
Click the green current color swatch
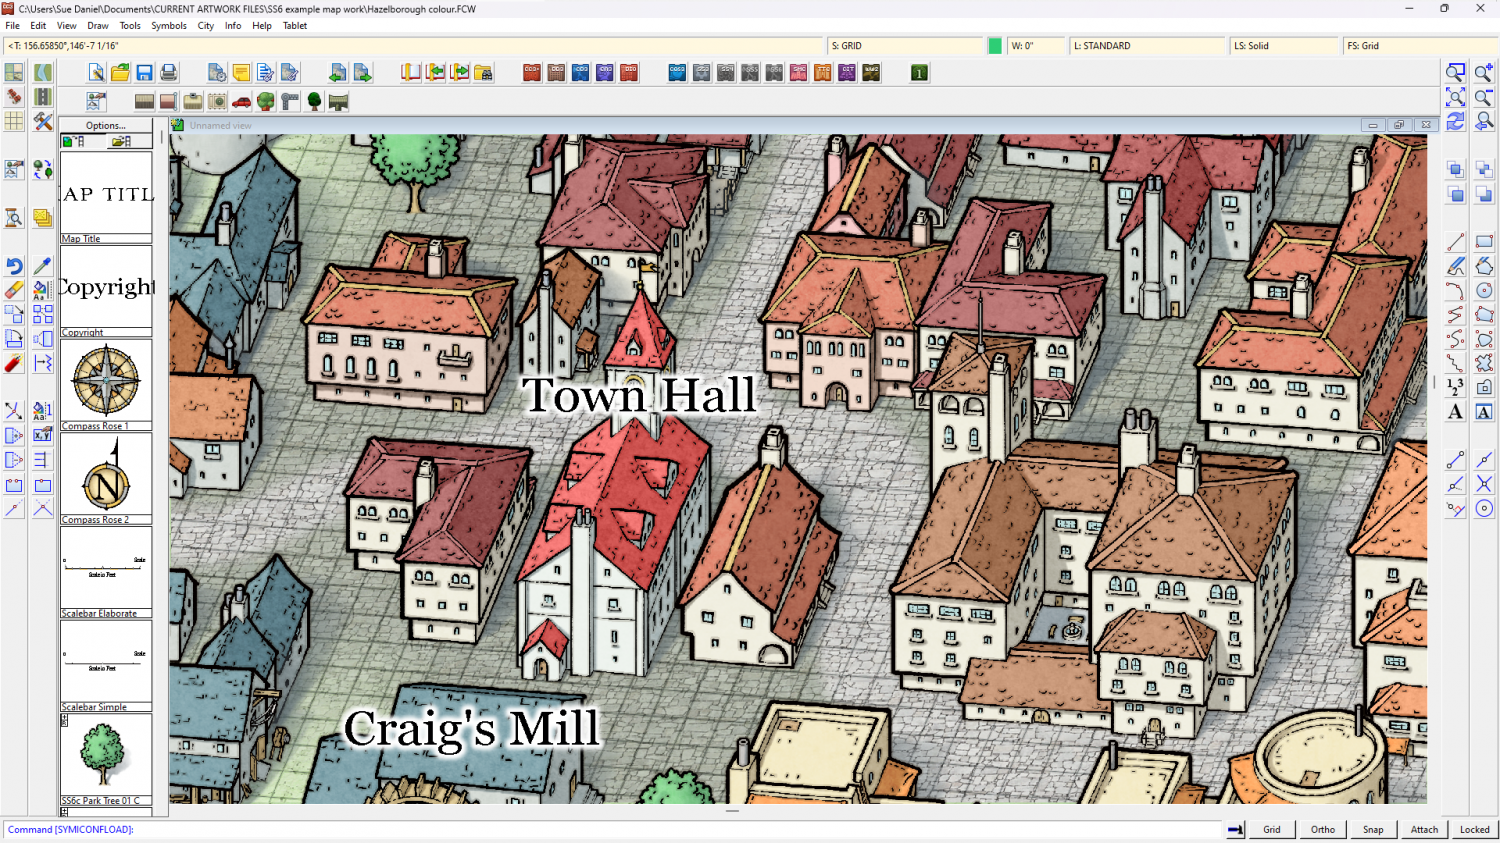pyautogui.click(x=995, y=46)
